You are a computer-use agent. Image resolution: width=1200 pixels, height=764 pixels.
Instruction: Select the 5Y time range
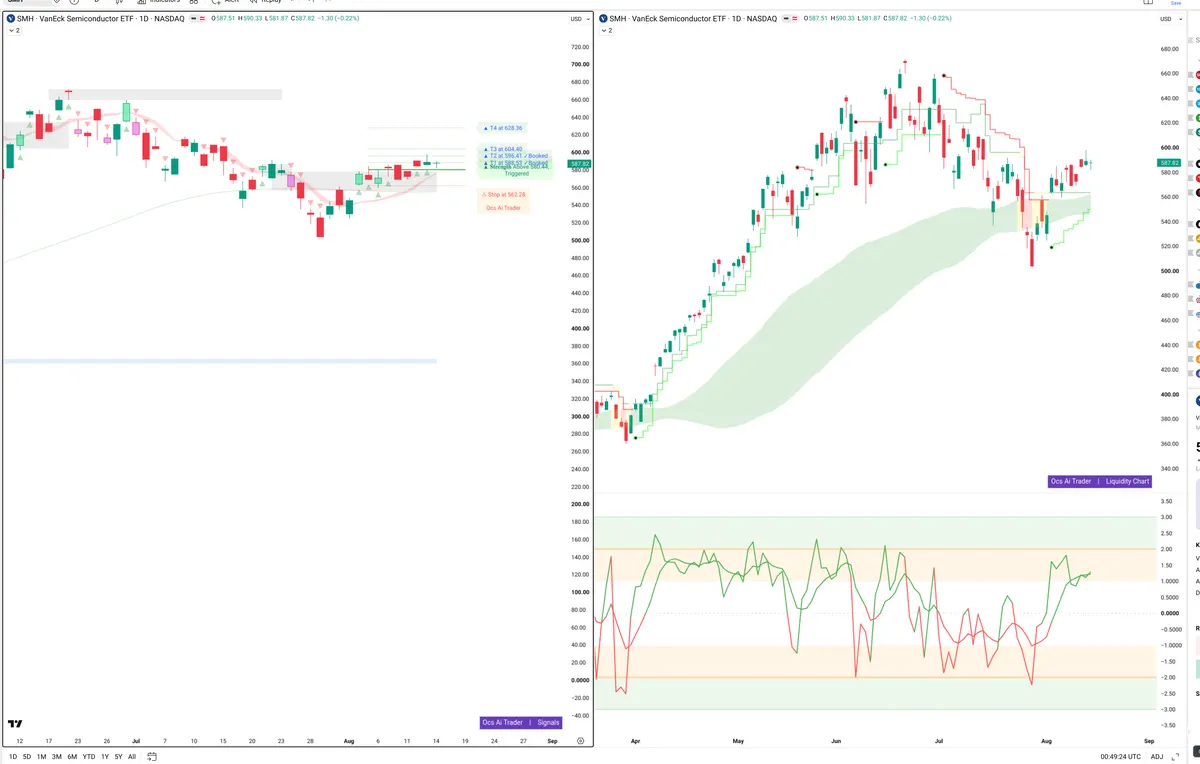[118, 756]
